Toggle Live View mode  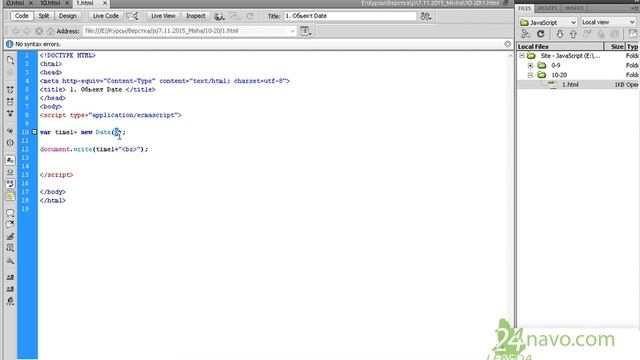[163, 16]
